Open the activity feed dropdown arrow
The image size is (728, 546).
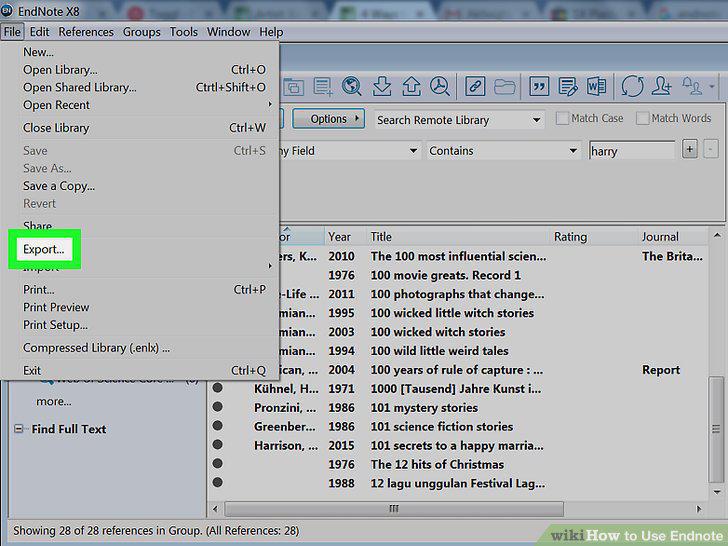click(712, 86)
